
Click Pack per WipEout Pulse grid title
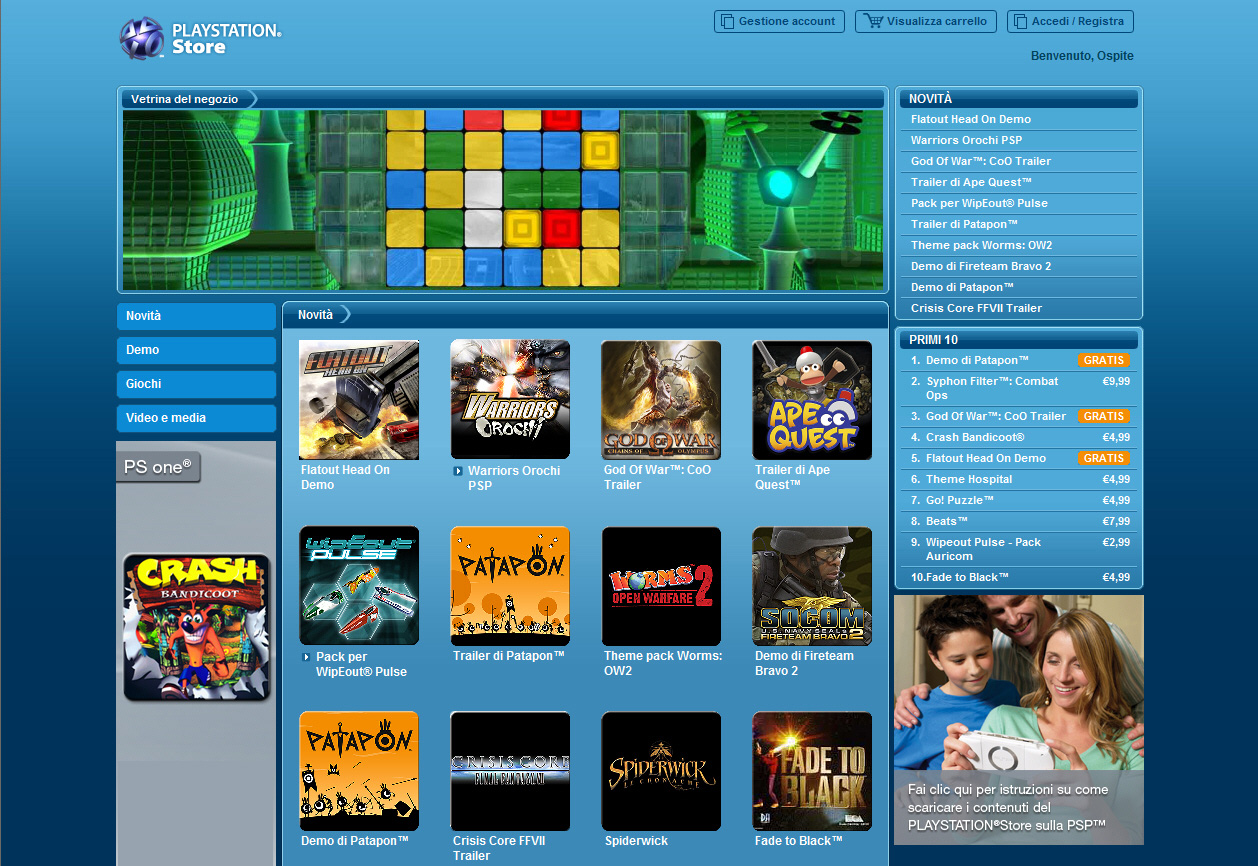pos(361,665)
